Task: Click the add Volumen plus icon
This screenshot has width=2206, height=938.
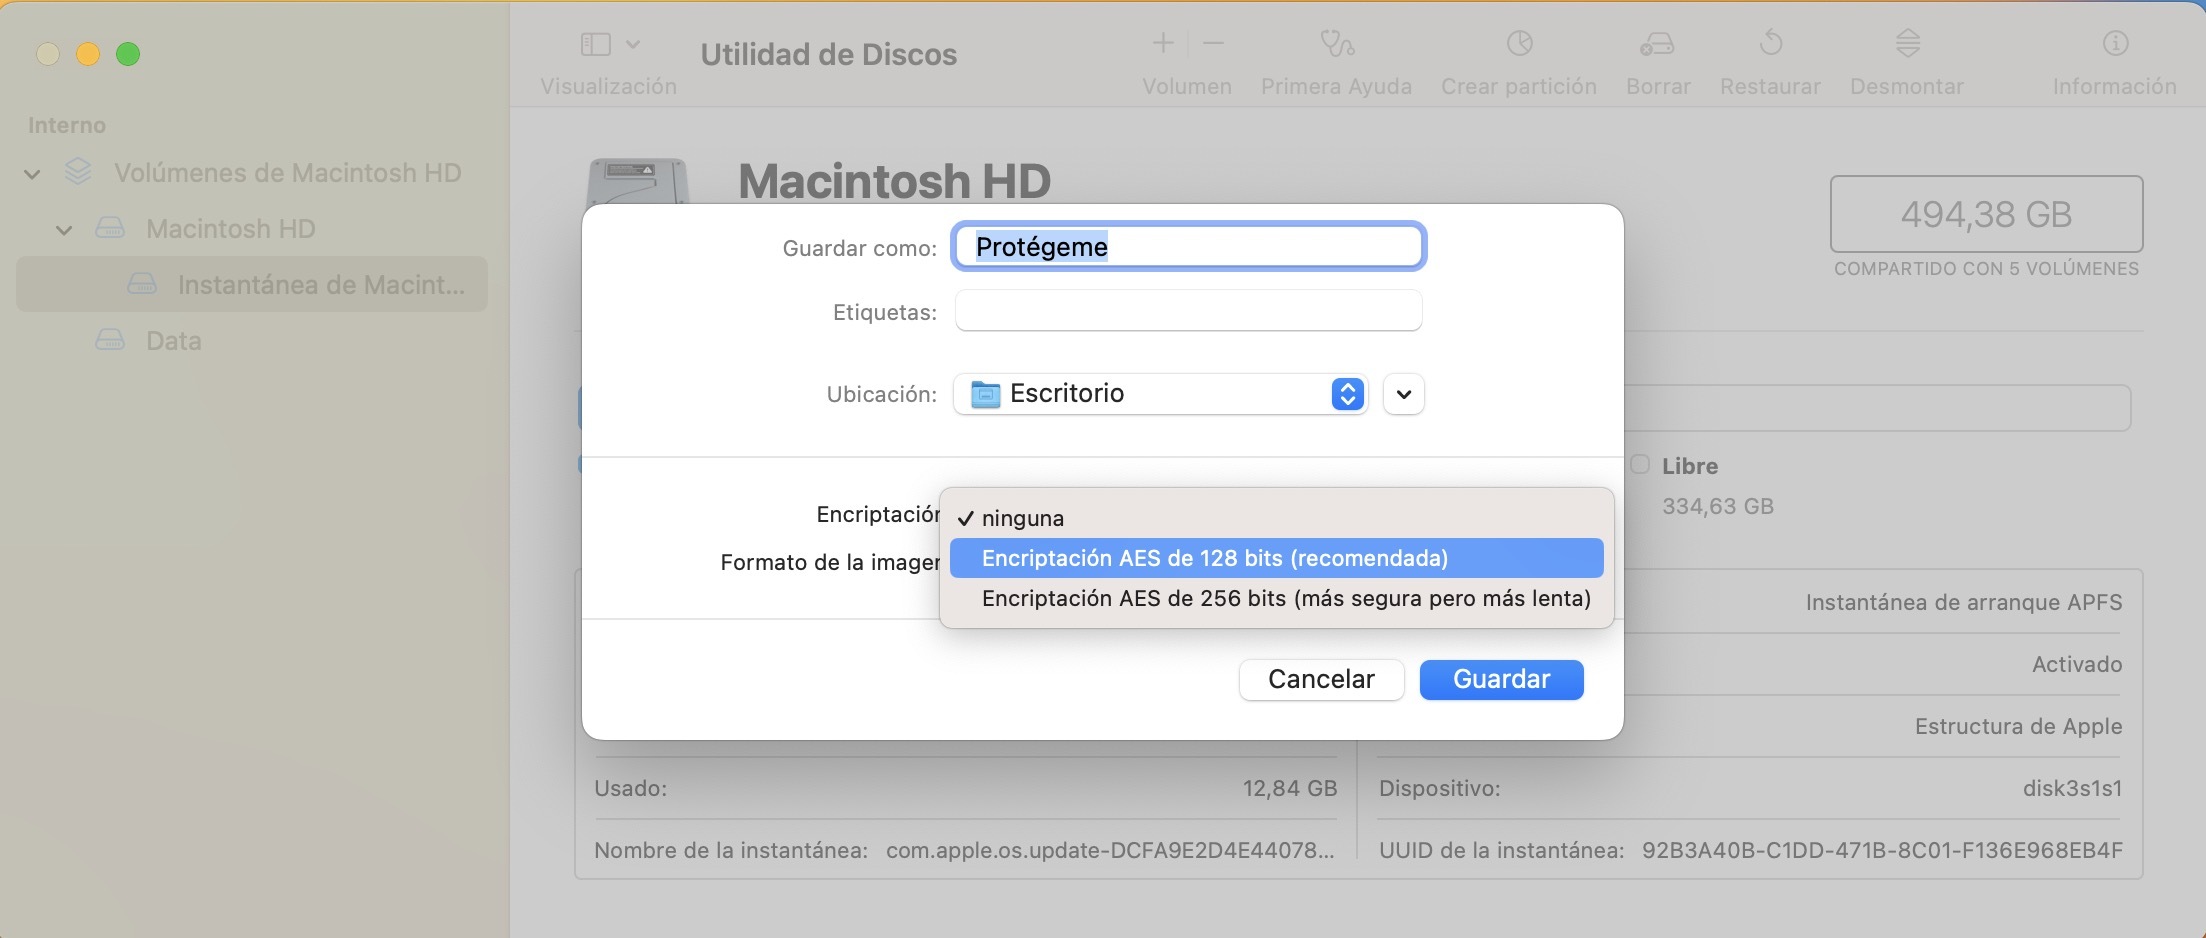Action: click(1162, 43)
